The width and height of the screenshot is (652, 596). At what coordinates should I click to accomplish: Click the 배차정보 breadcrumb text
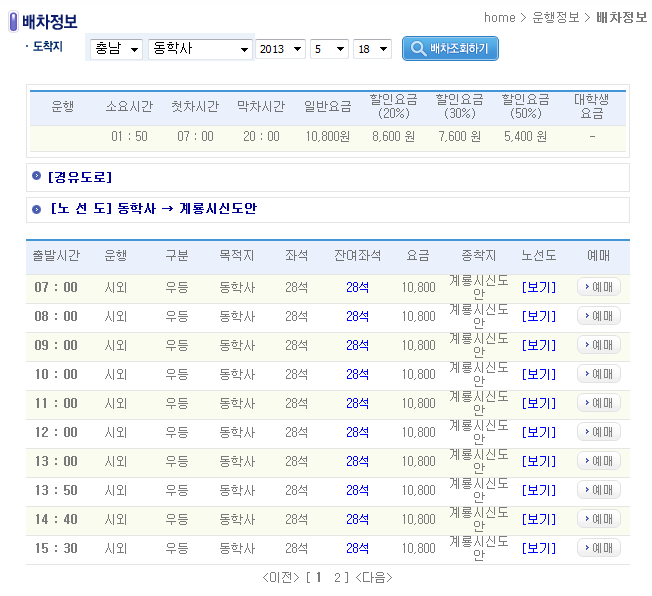pos(621,17)
